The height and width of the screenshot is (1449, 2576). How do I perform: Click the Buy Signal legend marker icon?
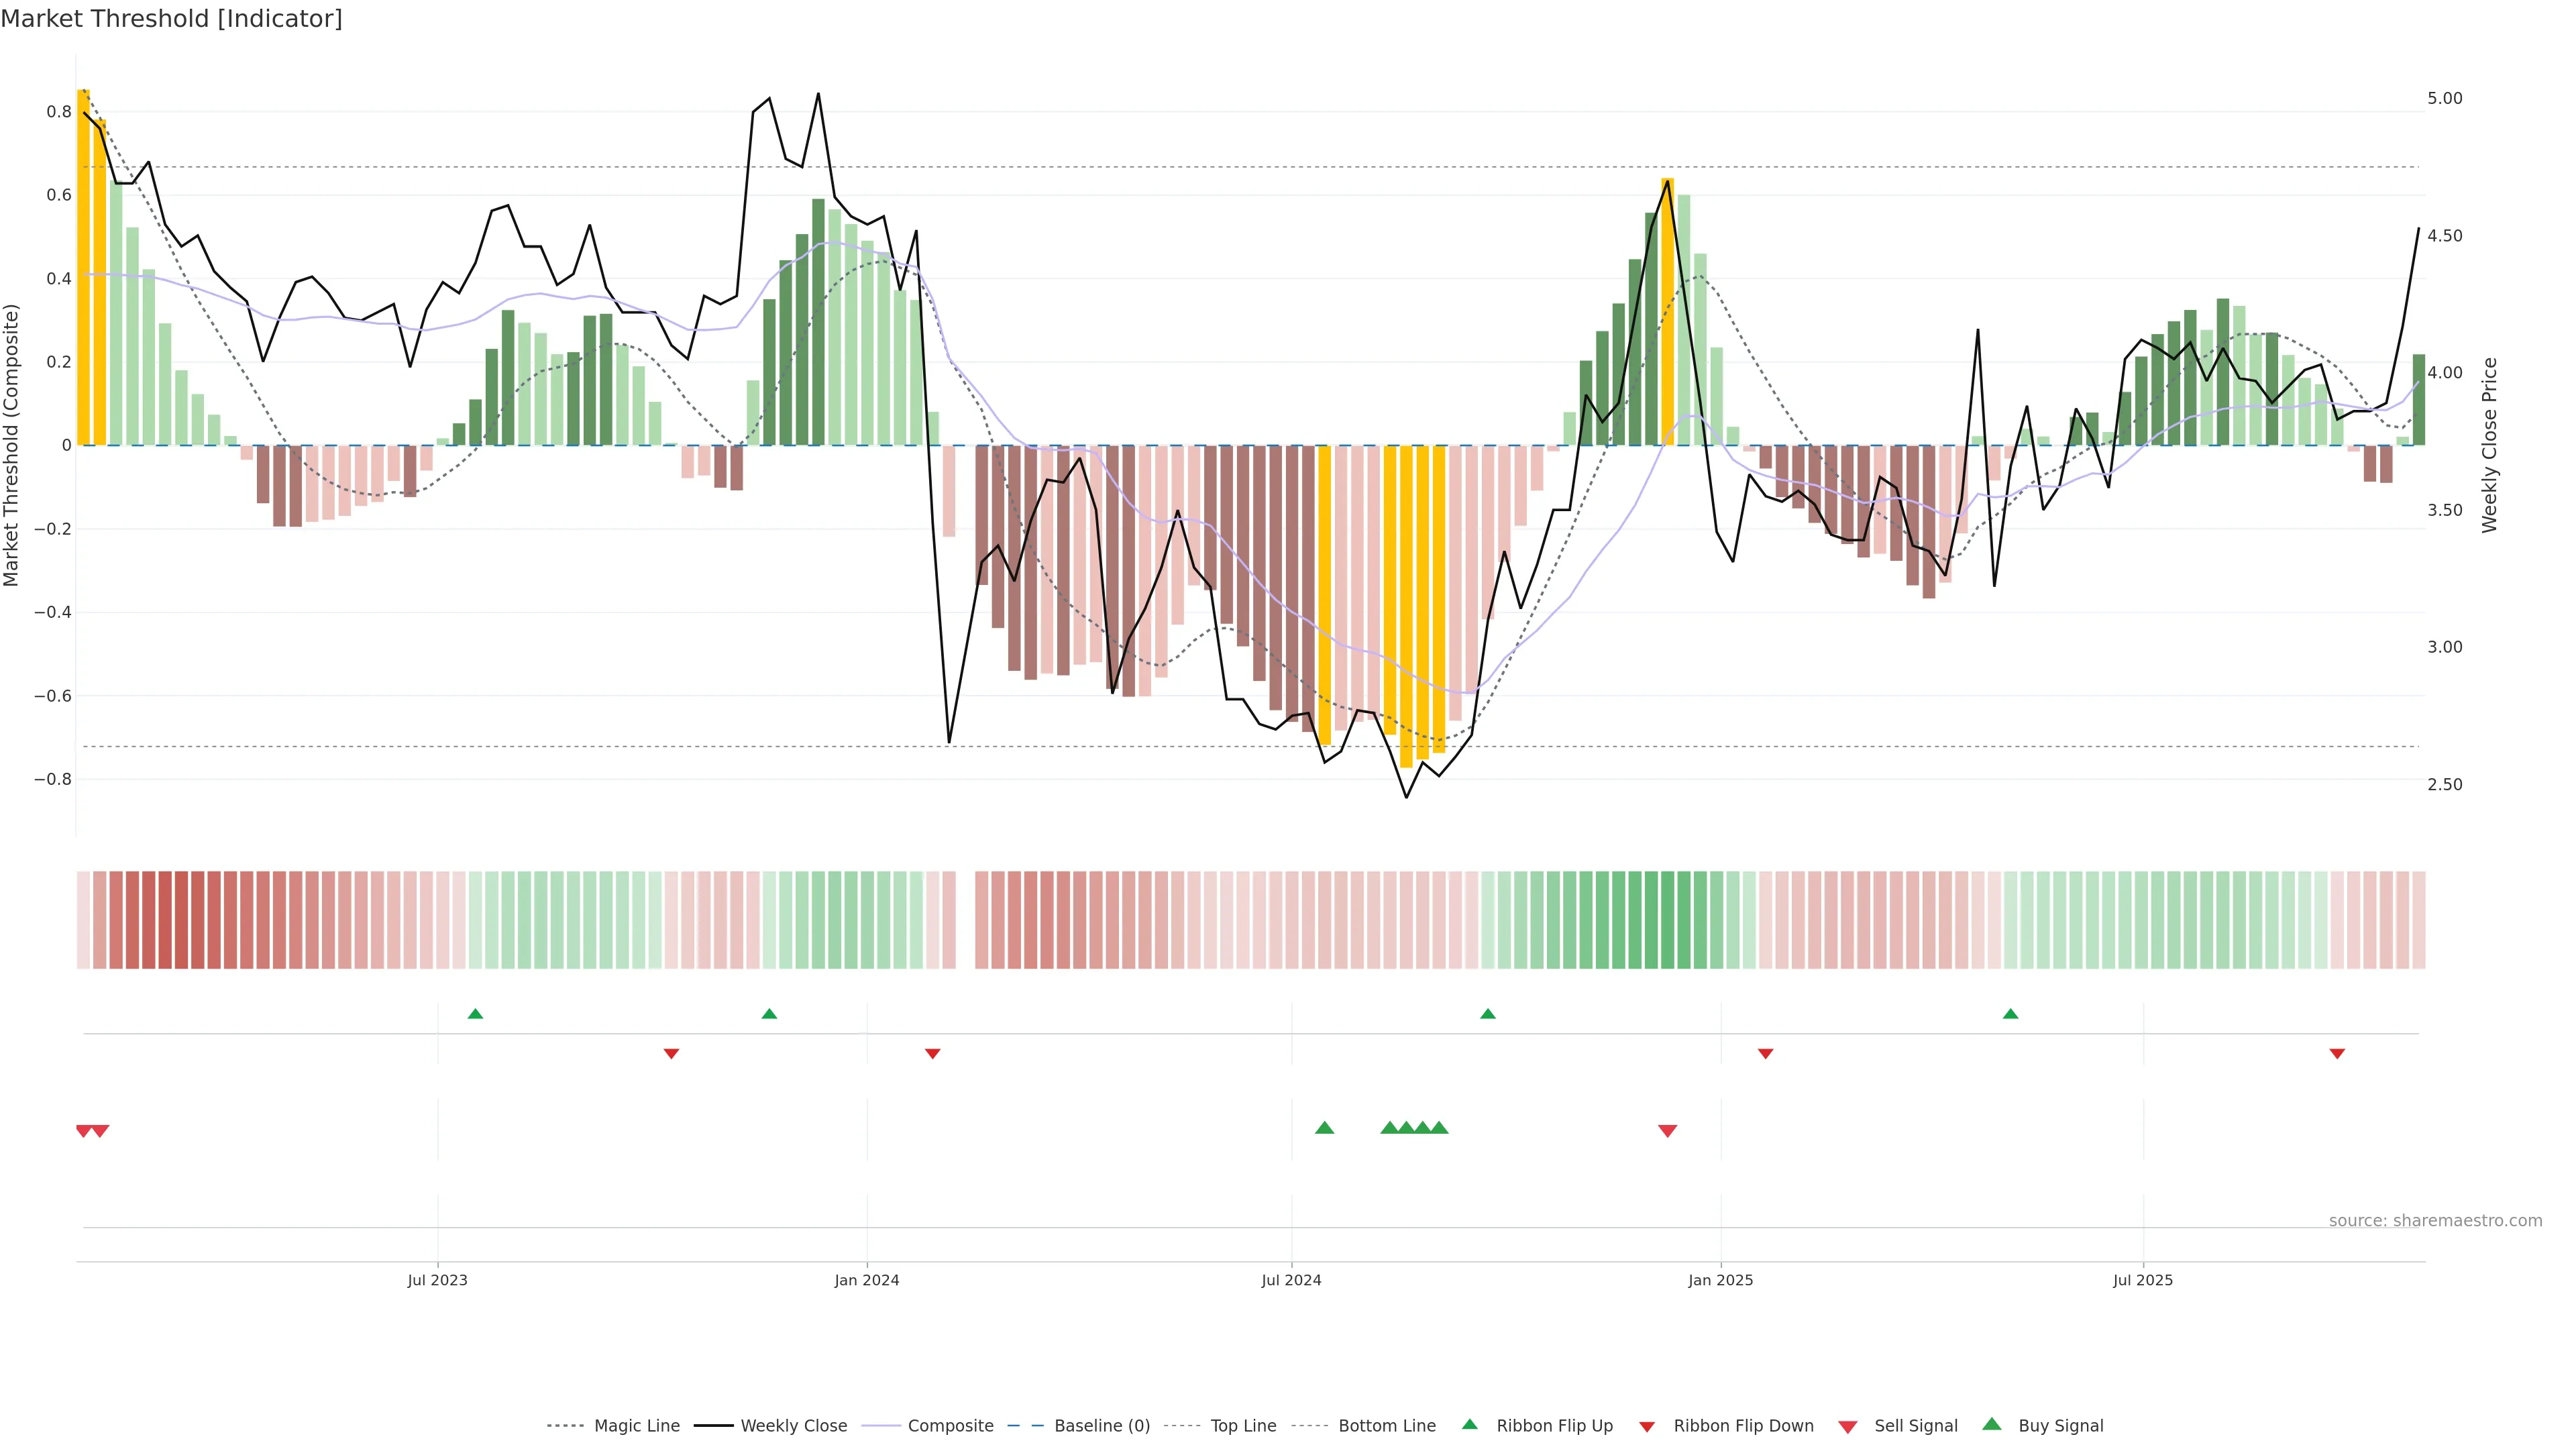1991,1424
